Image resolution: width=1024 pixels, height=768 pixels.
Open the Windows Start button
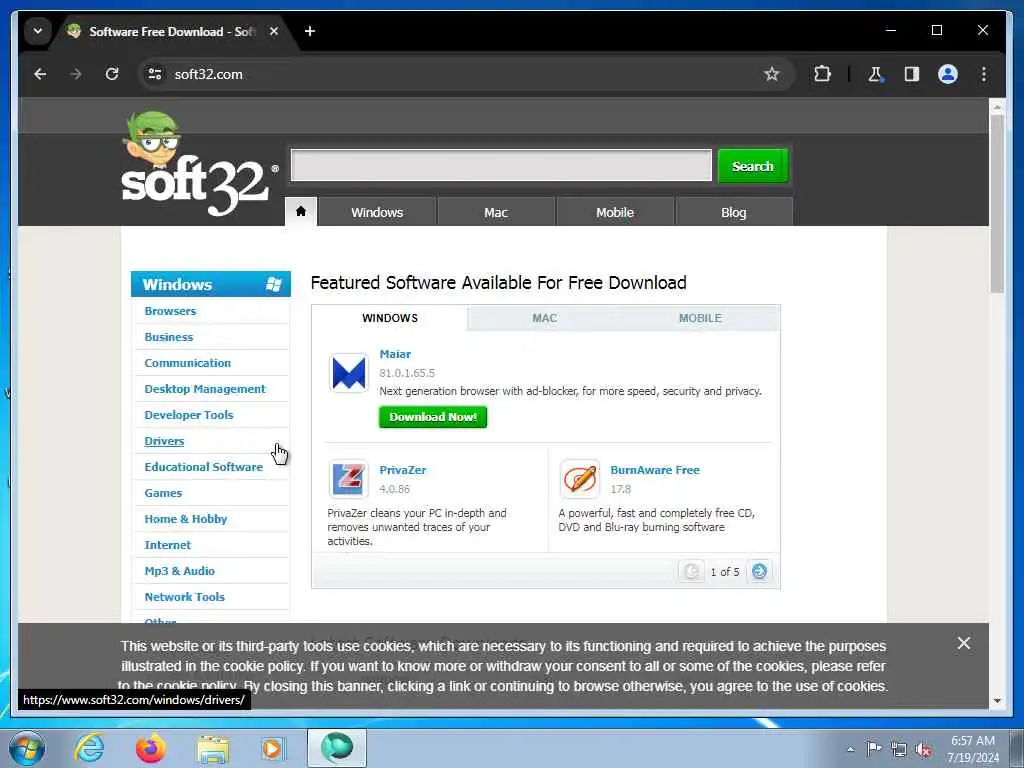pos(27,748)
